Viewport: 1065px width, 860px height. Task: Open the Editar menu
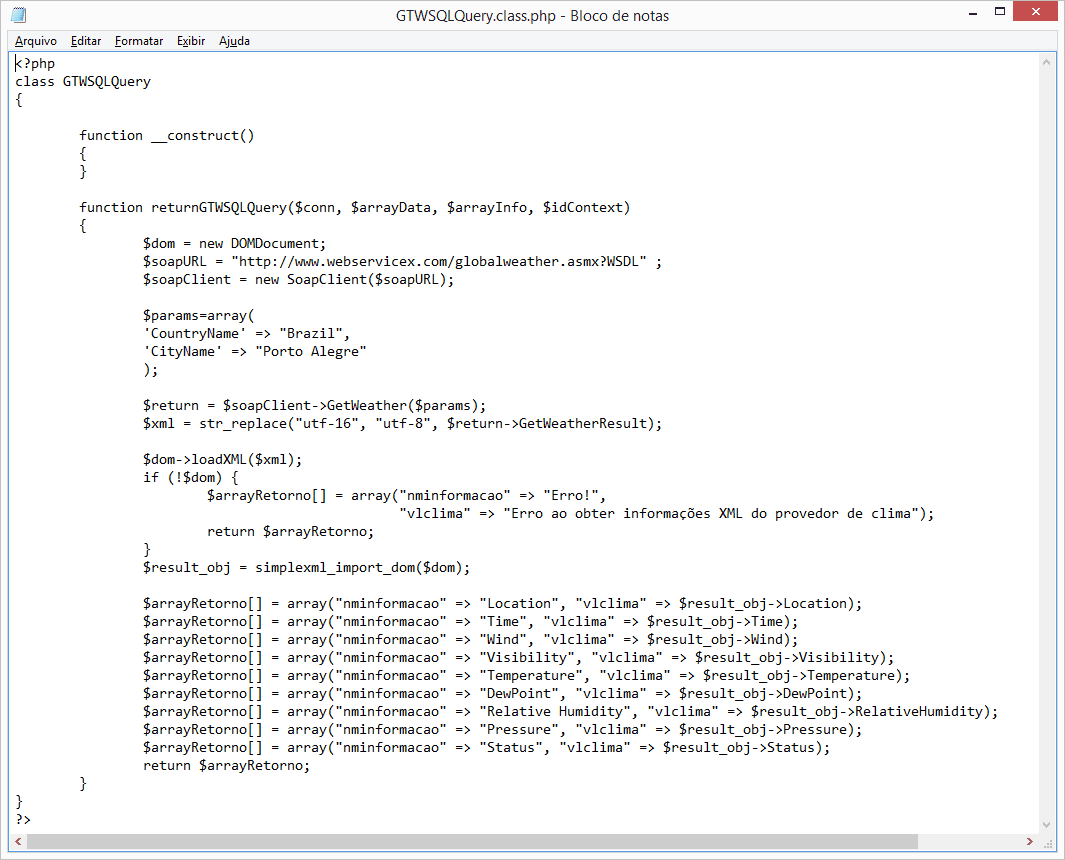[x=86, y=41]
